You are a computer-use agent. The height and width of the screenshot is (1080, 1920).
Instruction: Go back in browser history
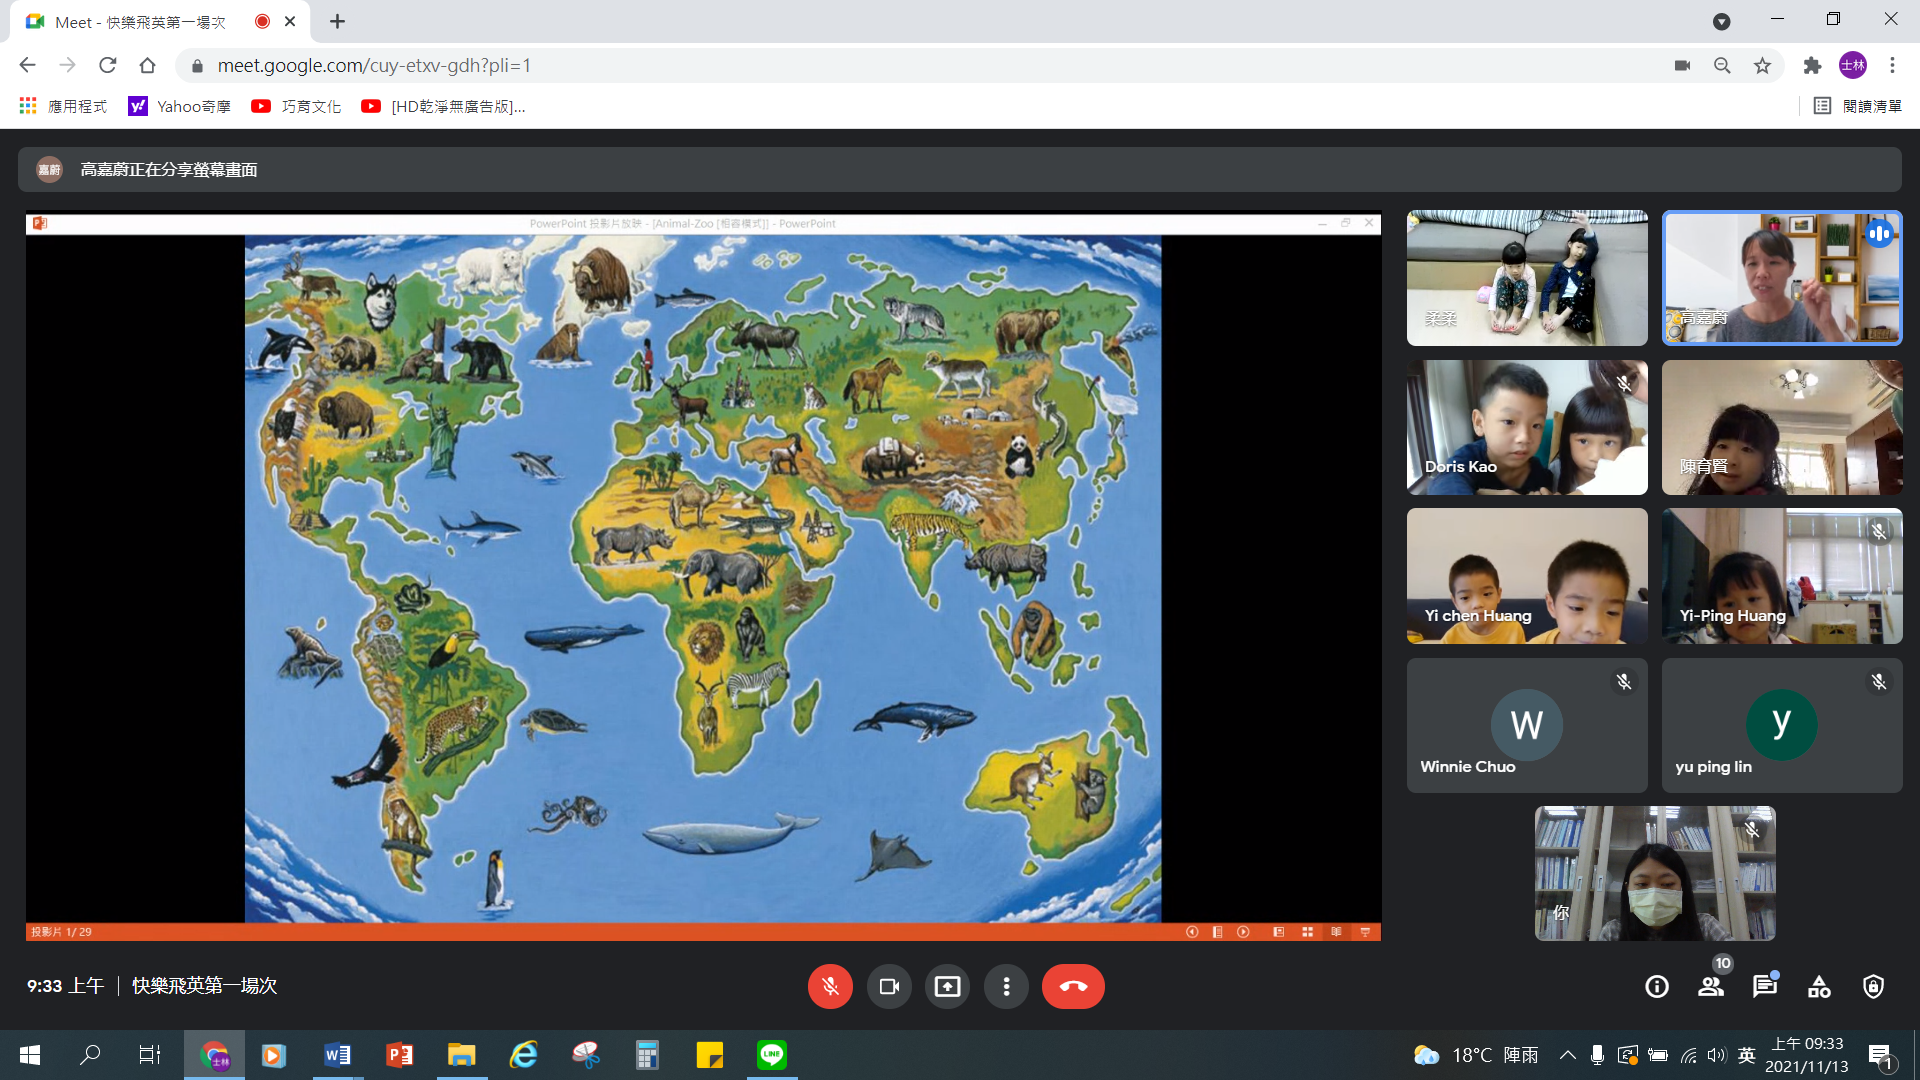(x=27, y=65)
